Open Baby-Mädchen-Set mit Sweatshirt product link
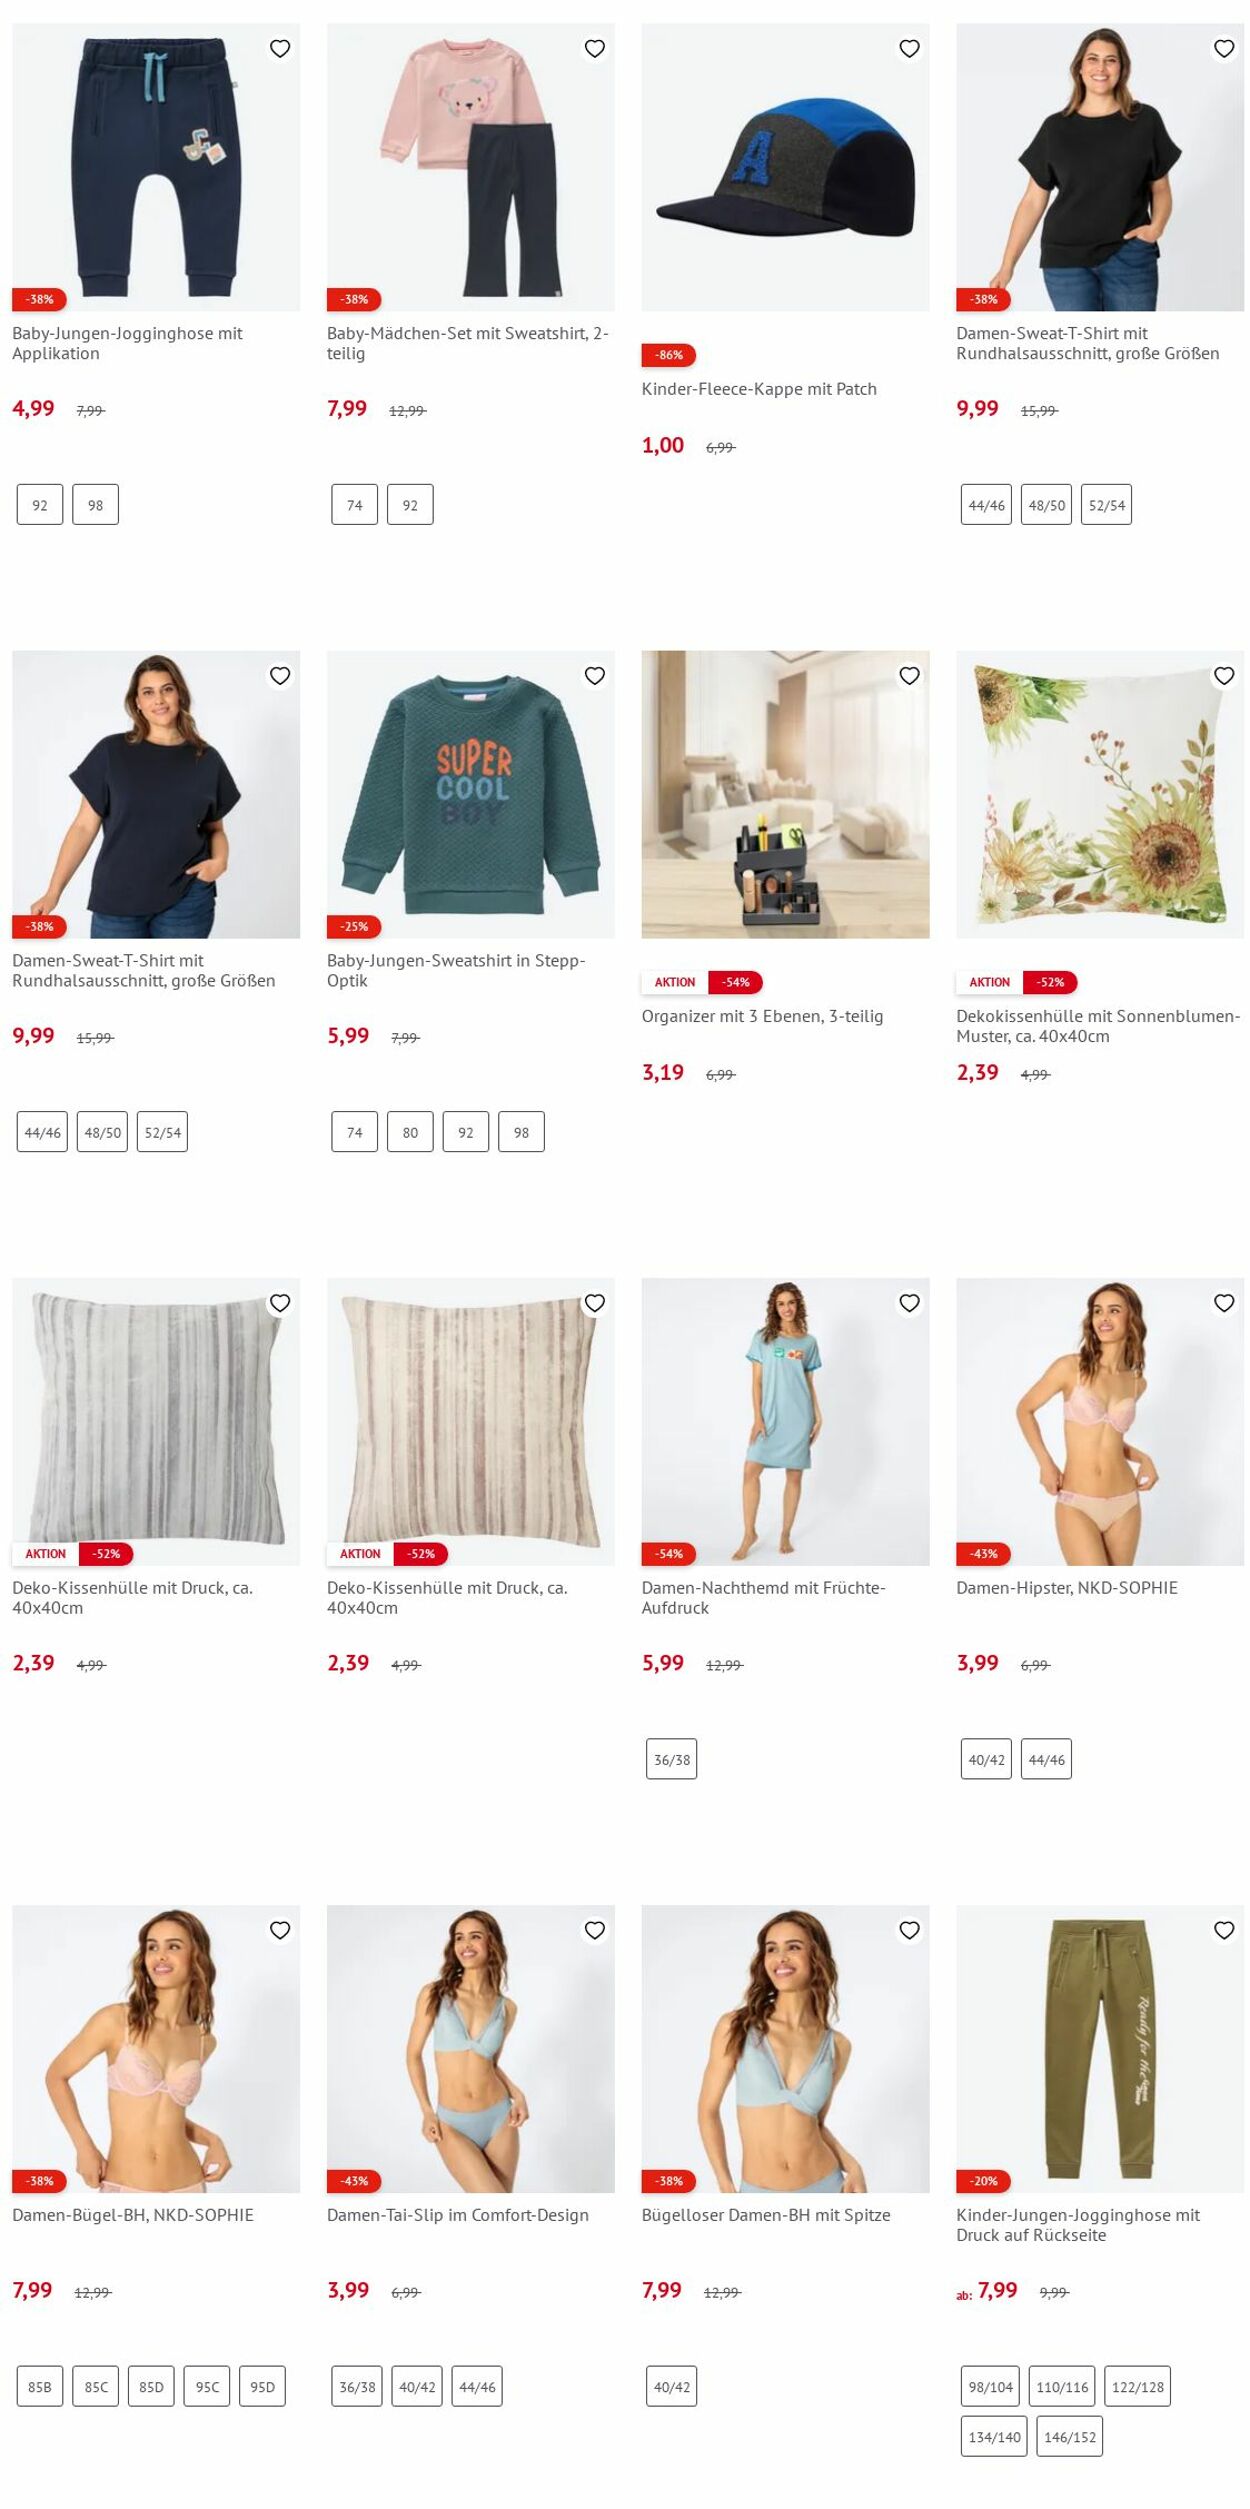Image resolution: width=1250 pixels, height=2509 pixels. click(x=468, y=343)
